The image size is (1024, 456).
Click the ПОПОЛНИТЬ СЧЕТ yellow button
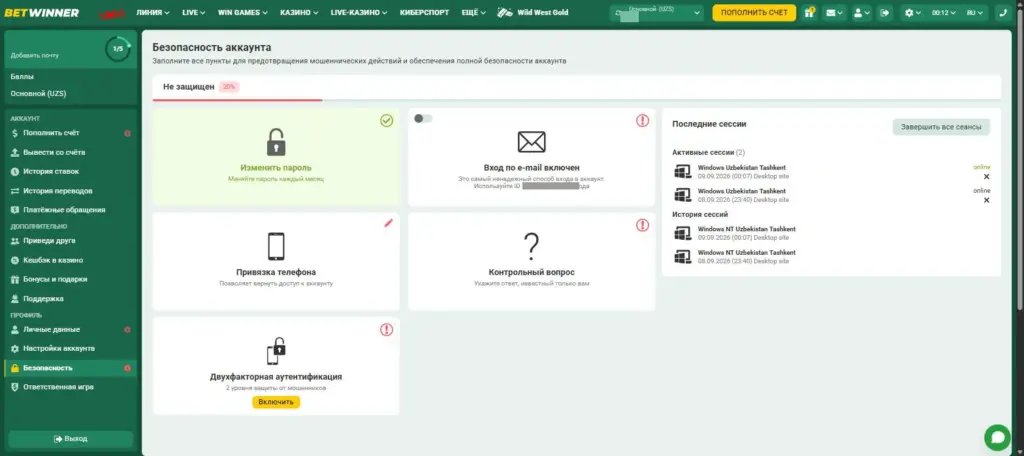pyautogui.click(x=754, y=12)
